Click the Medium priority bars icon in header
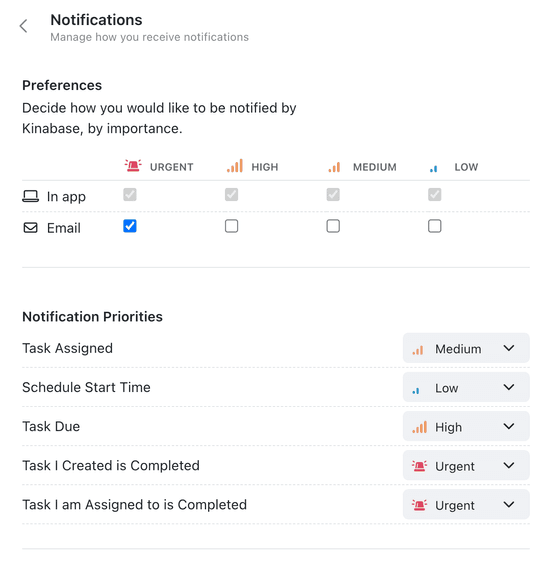Image resolution: width=550 pixels, height=563 pixels. coord(334,167)
